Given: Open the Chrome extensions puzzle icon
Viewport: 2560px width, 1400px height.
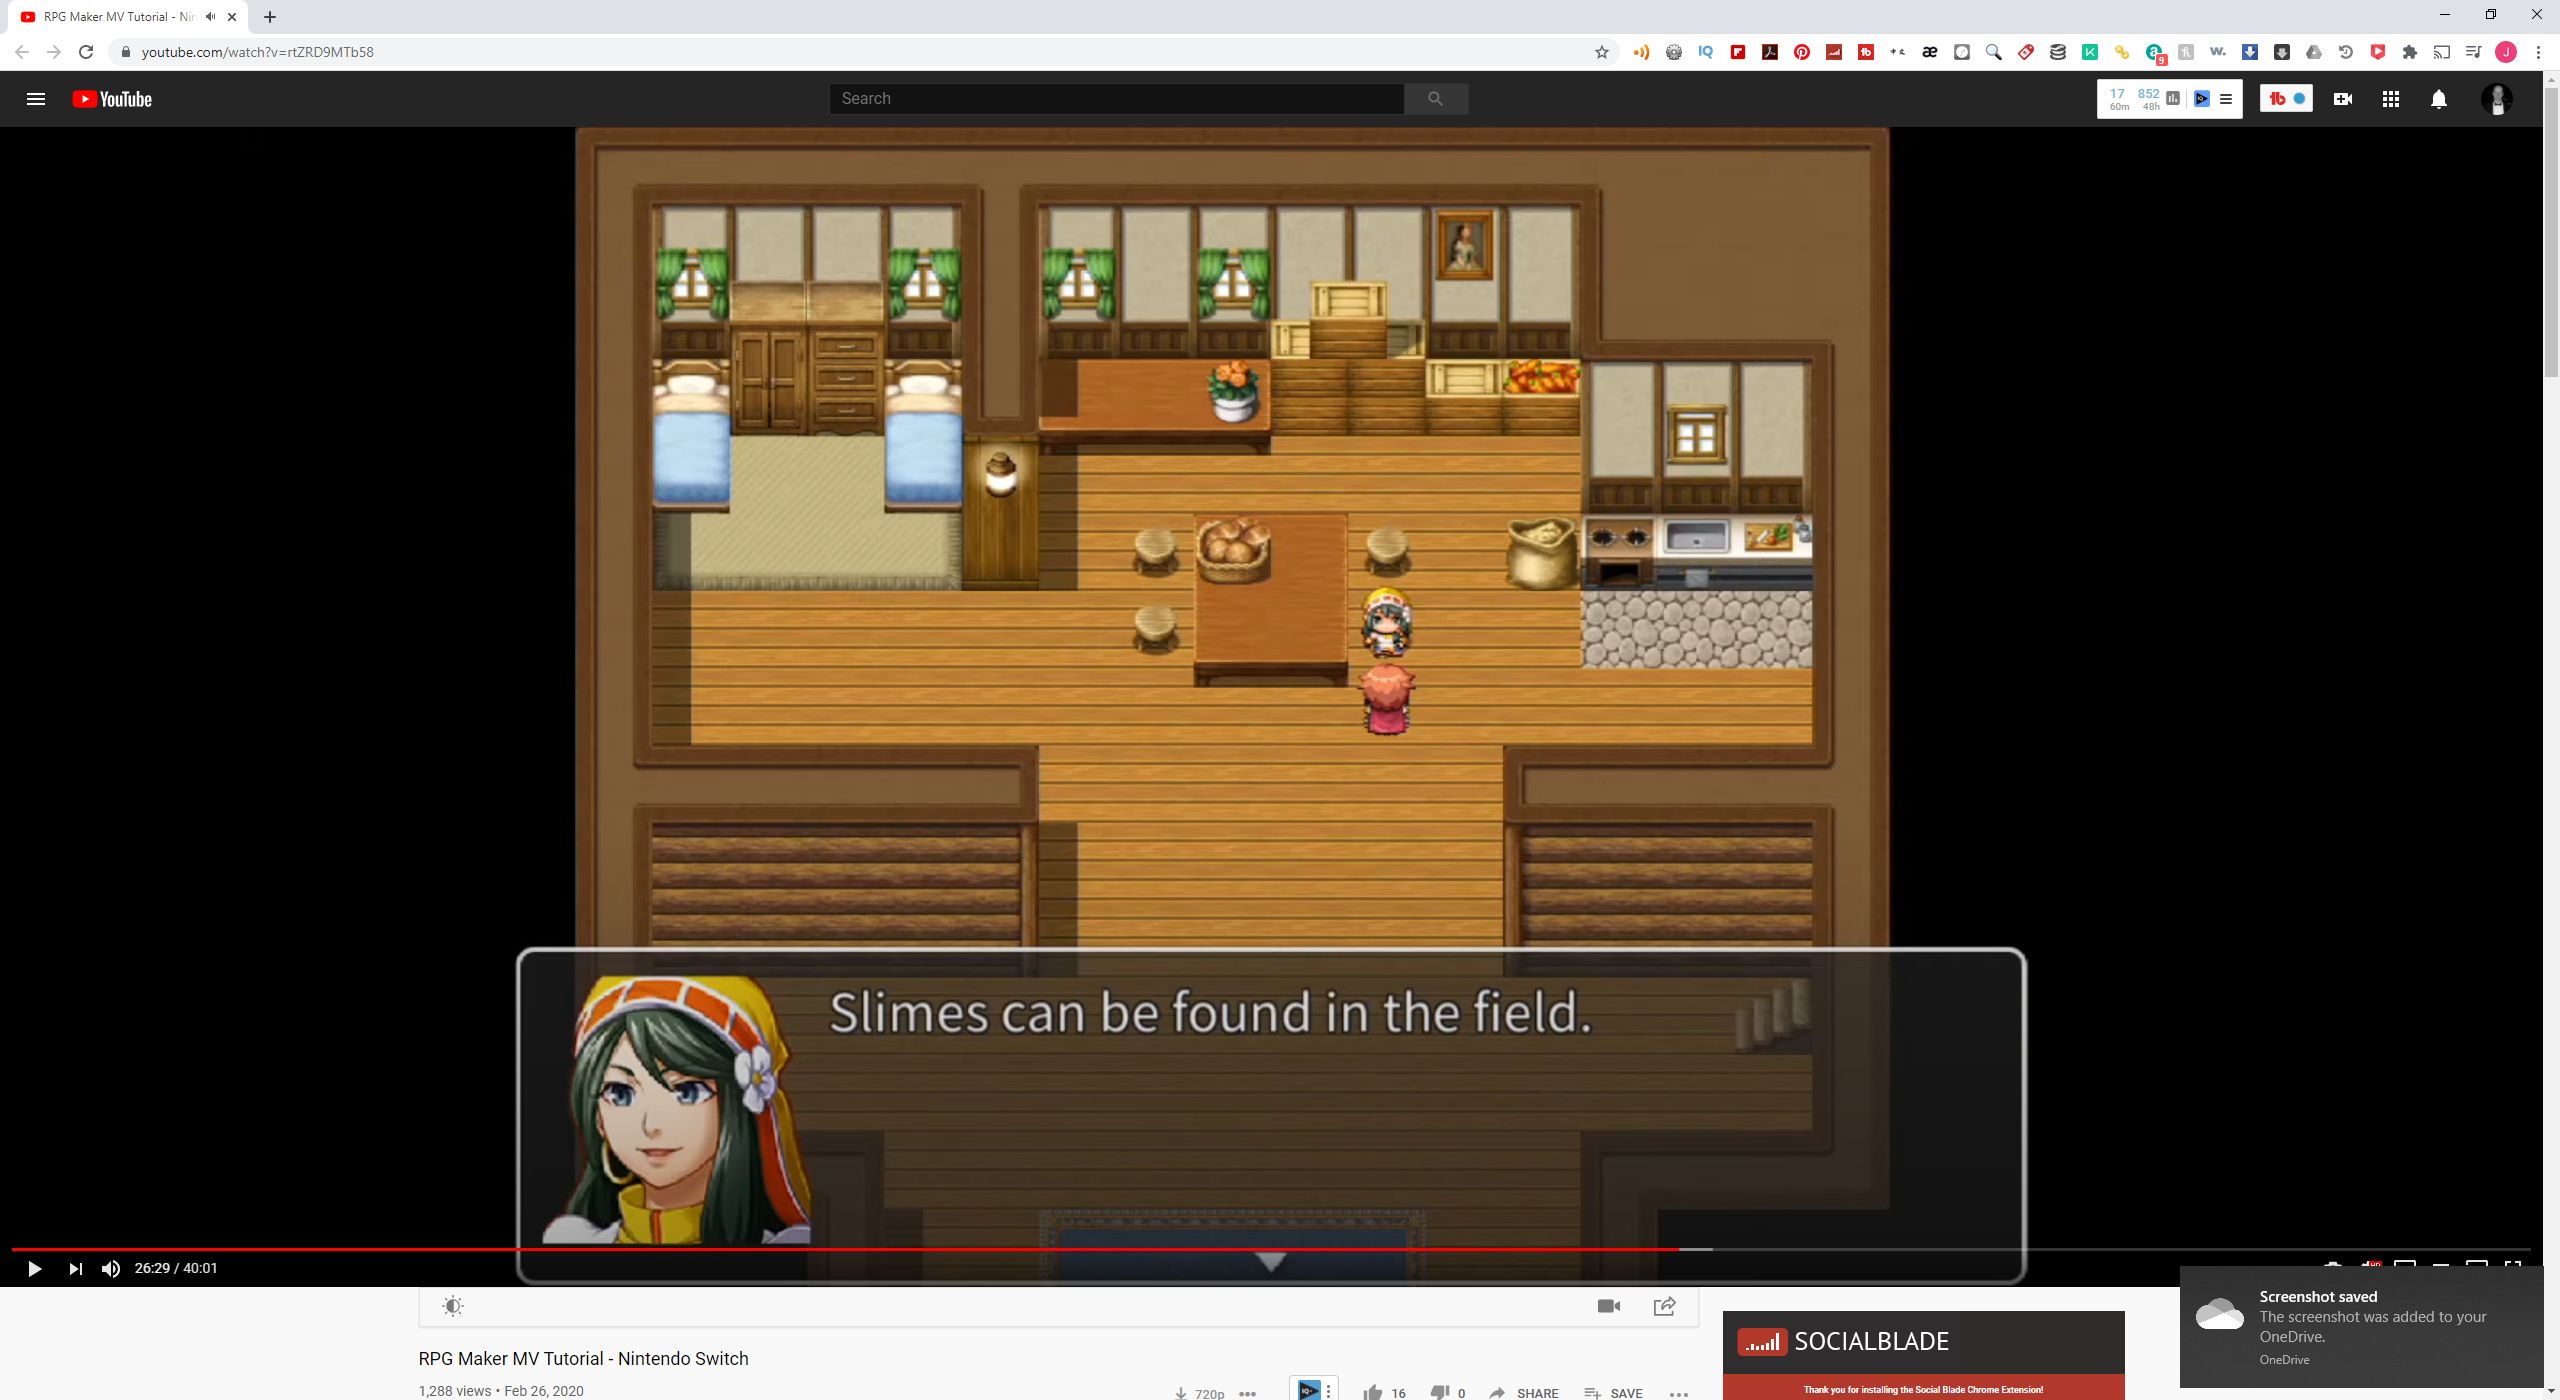Looking at the screenshot, I should 2410,52.
